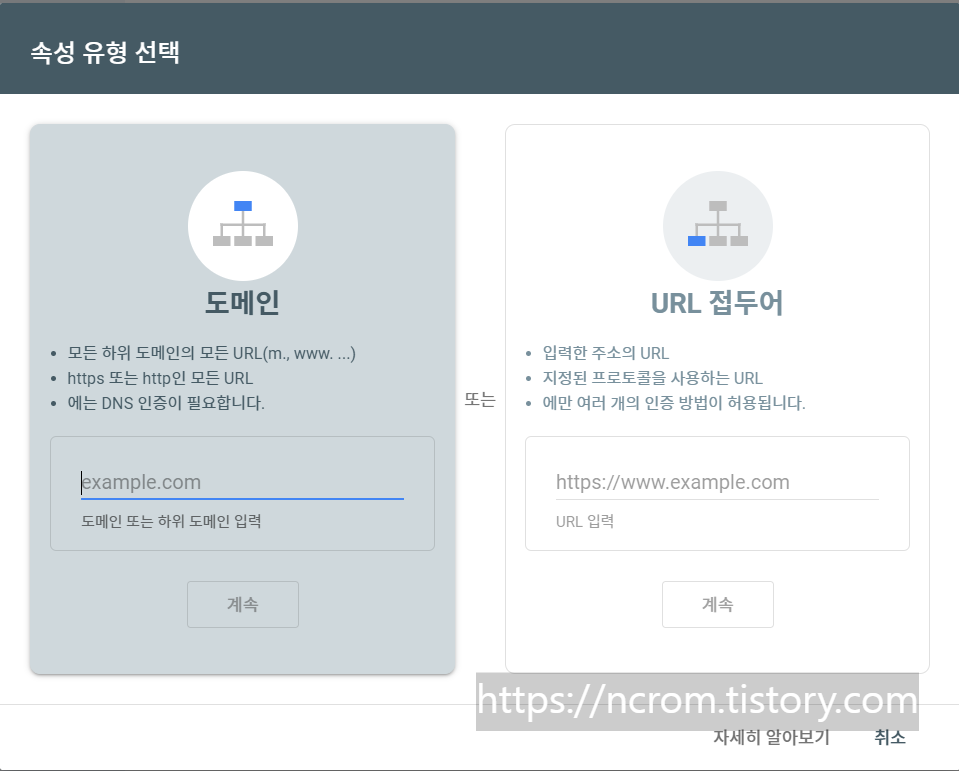Click 취소 to cancel the dialog
The image size is (959, 771).
pyautogui.click(x=890, y=737)
